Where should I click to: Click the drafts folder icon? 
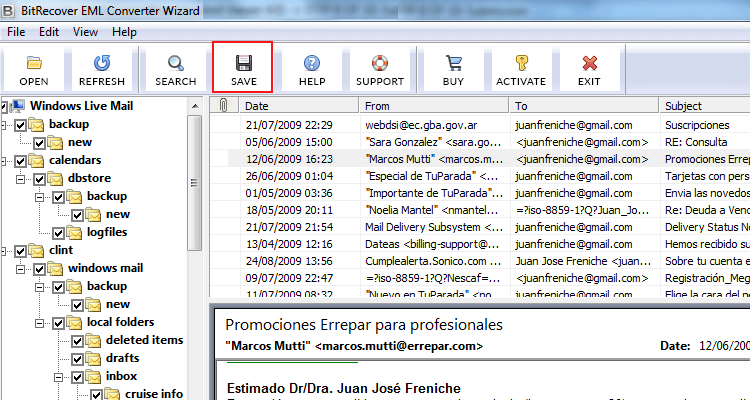pyautogui.click(x=94, y=358)
